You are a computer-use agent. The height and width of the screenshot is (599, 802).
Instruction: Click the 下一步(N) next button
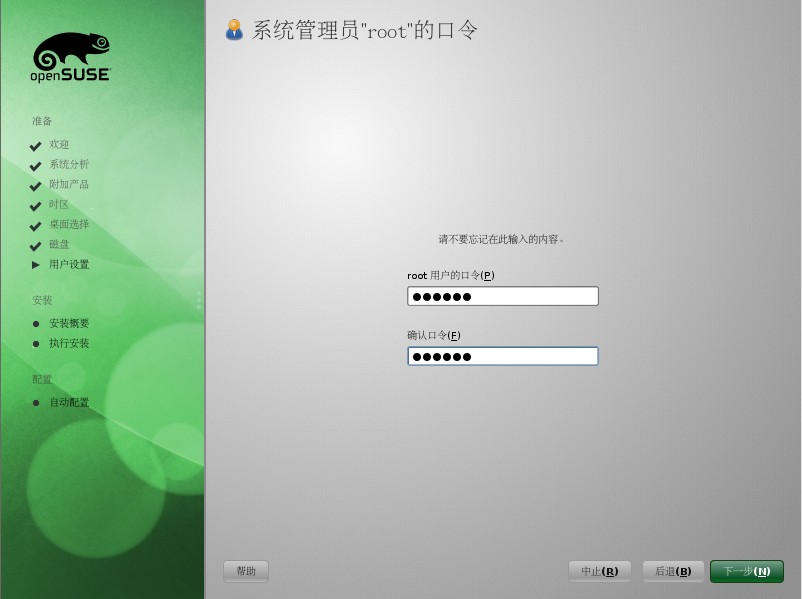coord(747,571)
